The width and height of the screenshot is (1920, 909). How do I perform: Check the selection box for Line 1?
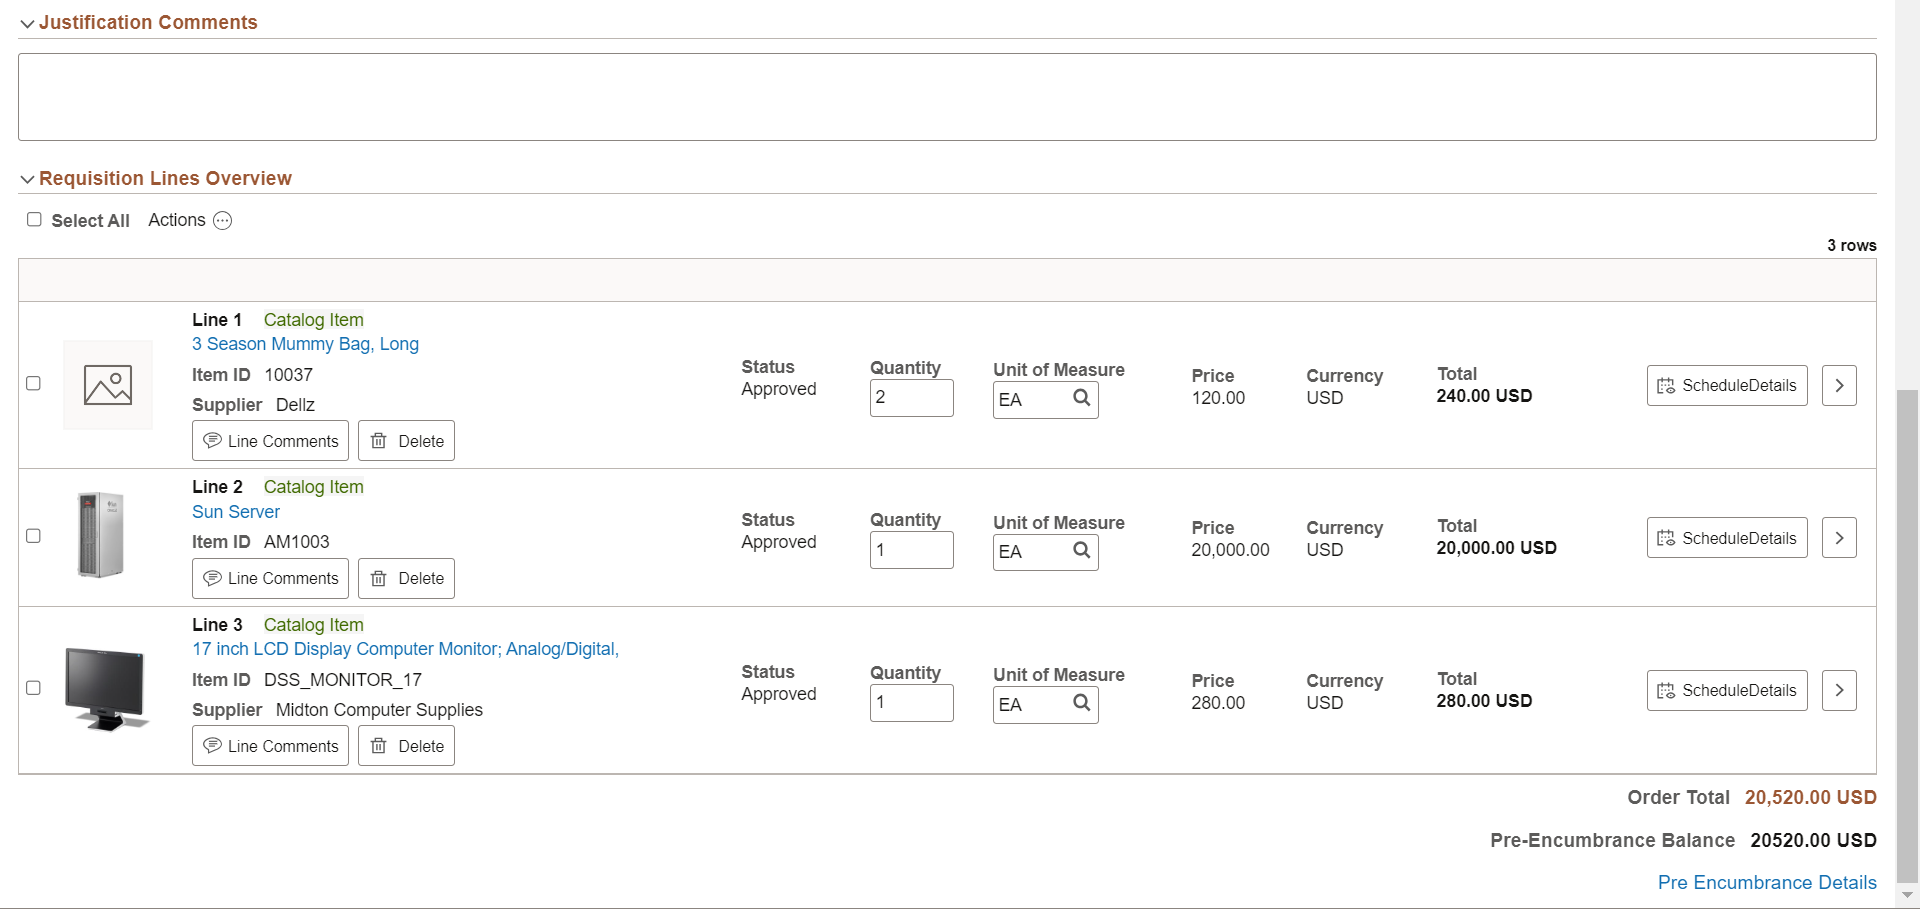(x=34, y=383)
